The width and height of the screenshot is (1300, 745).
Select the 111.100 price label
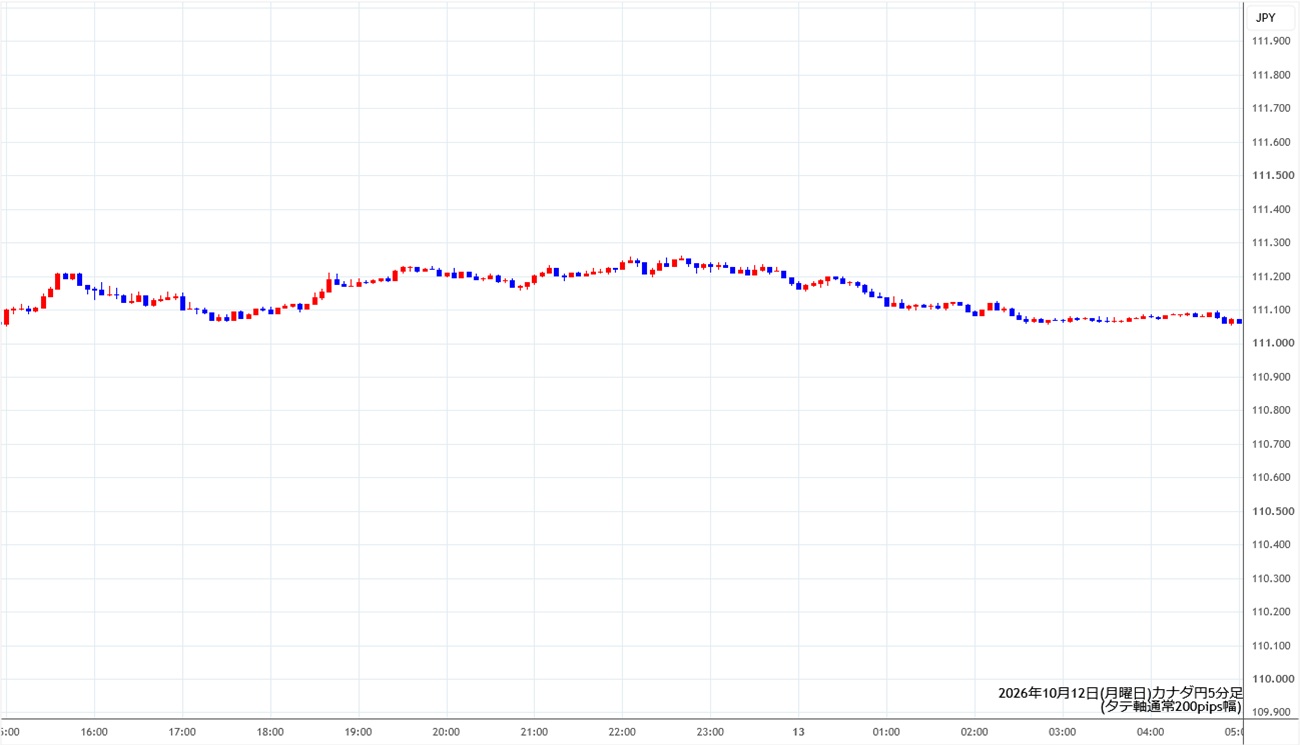(x=1270, y=310)
